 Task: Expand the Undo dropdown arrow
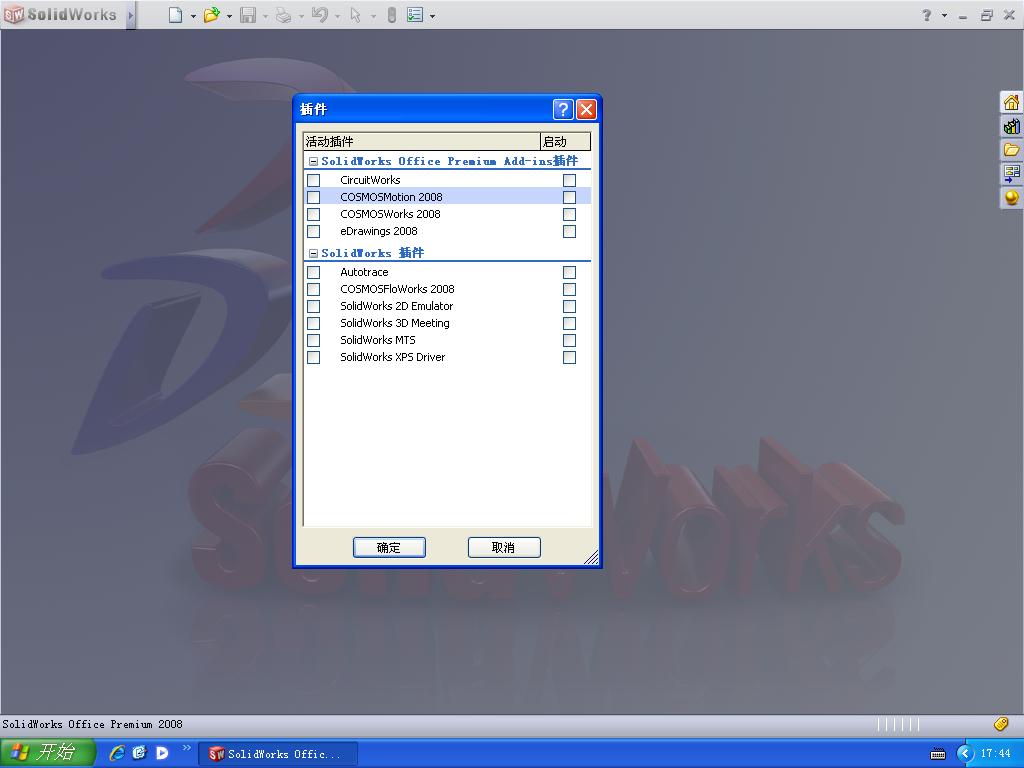337,16
